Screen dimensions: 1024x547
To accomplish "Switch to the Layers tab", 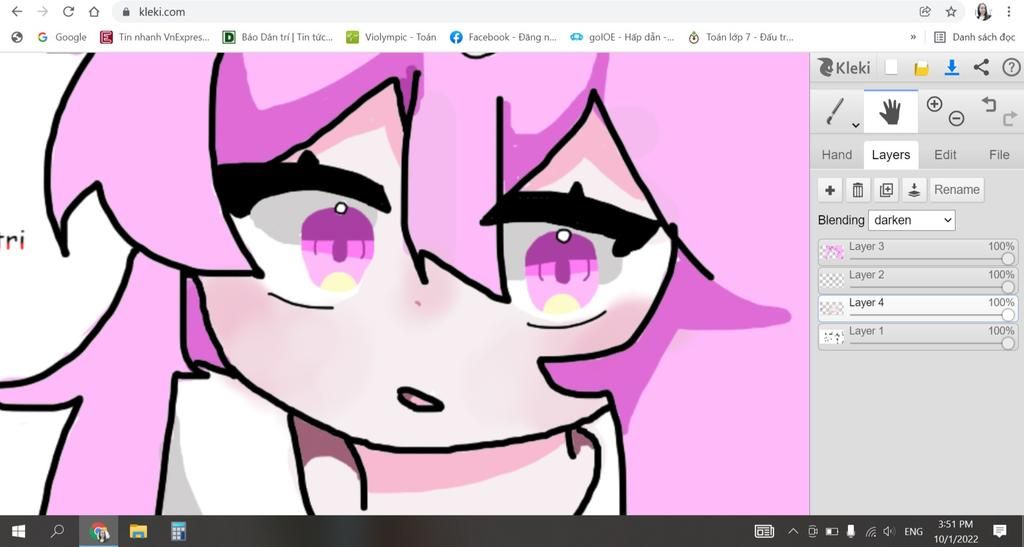I will [891, 155].
